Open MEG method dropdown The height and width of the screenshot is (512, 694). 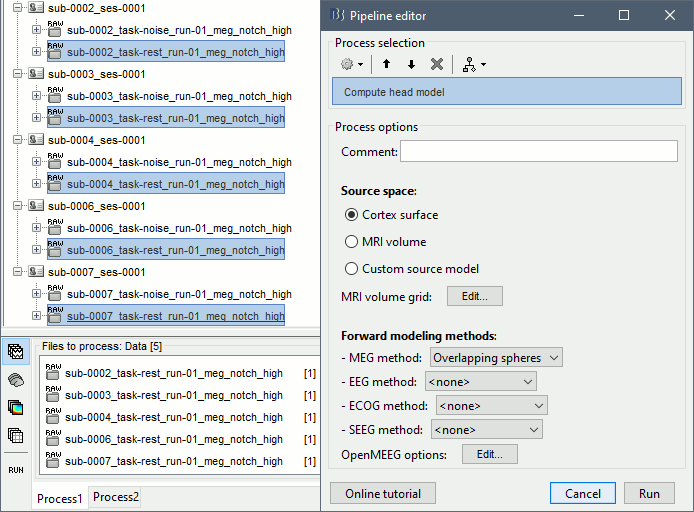(496, 358)
